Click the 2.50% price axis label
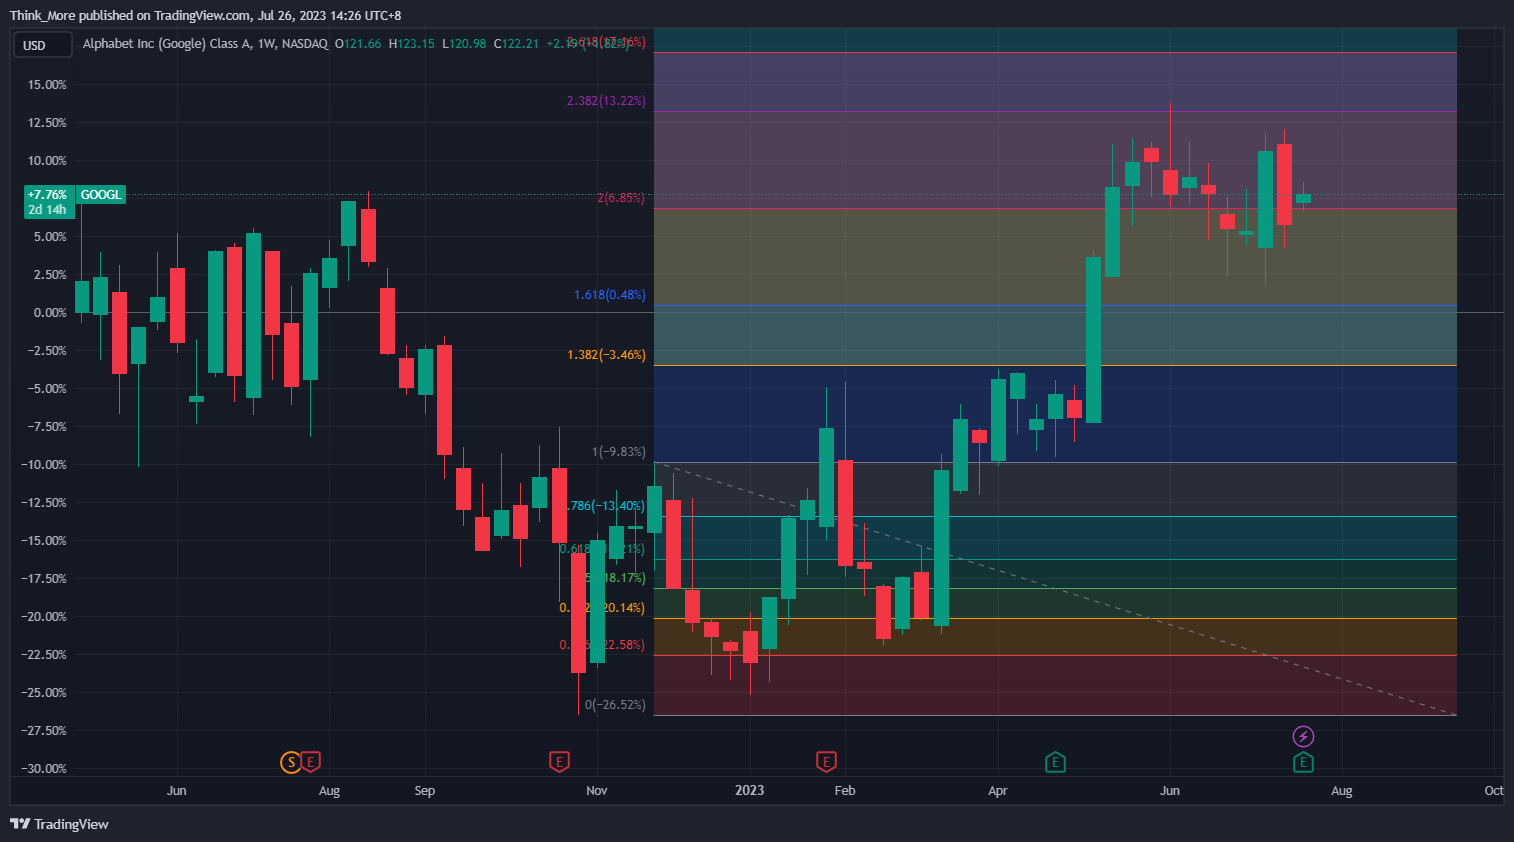The width and height of the screenshot is (1514, 842). pos(50,275)
